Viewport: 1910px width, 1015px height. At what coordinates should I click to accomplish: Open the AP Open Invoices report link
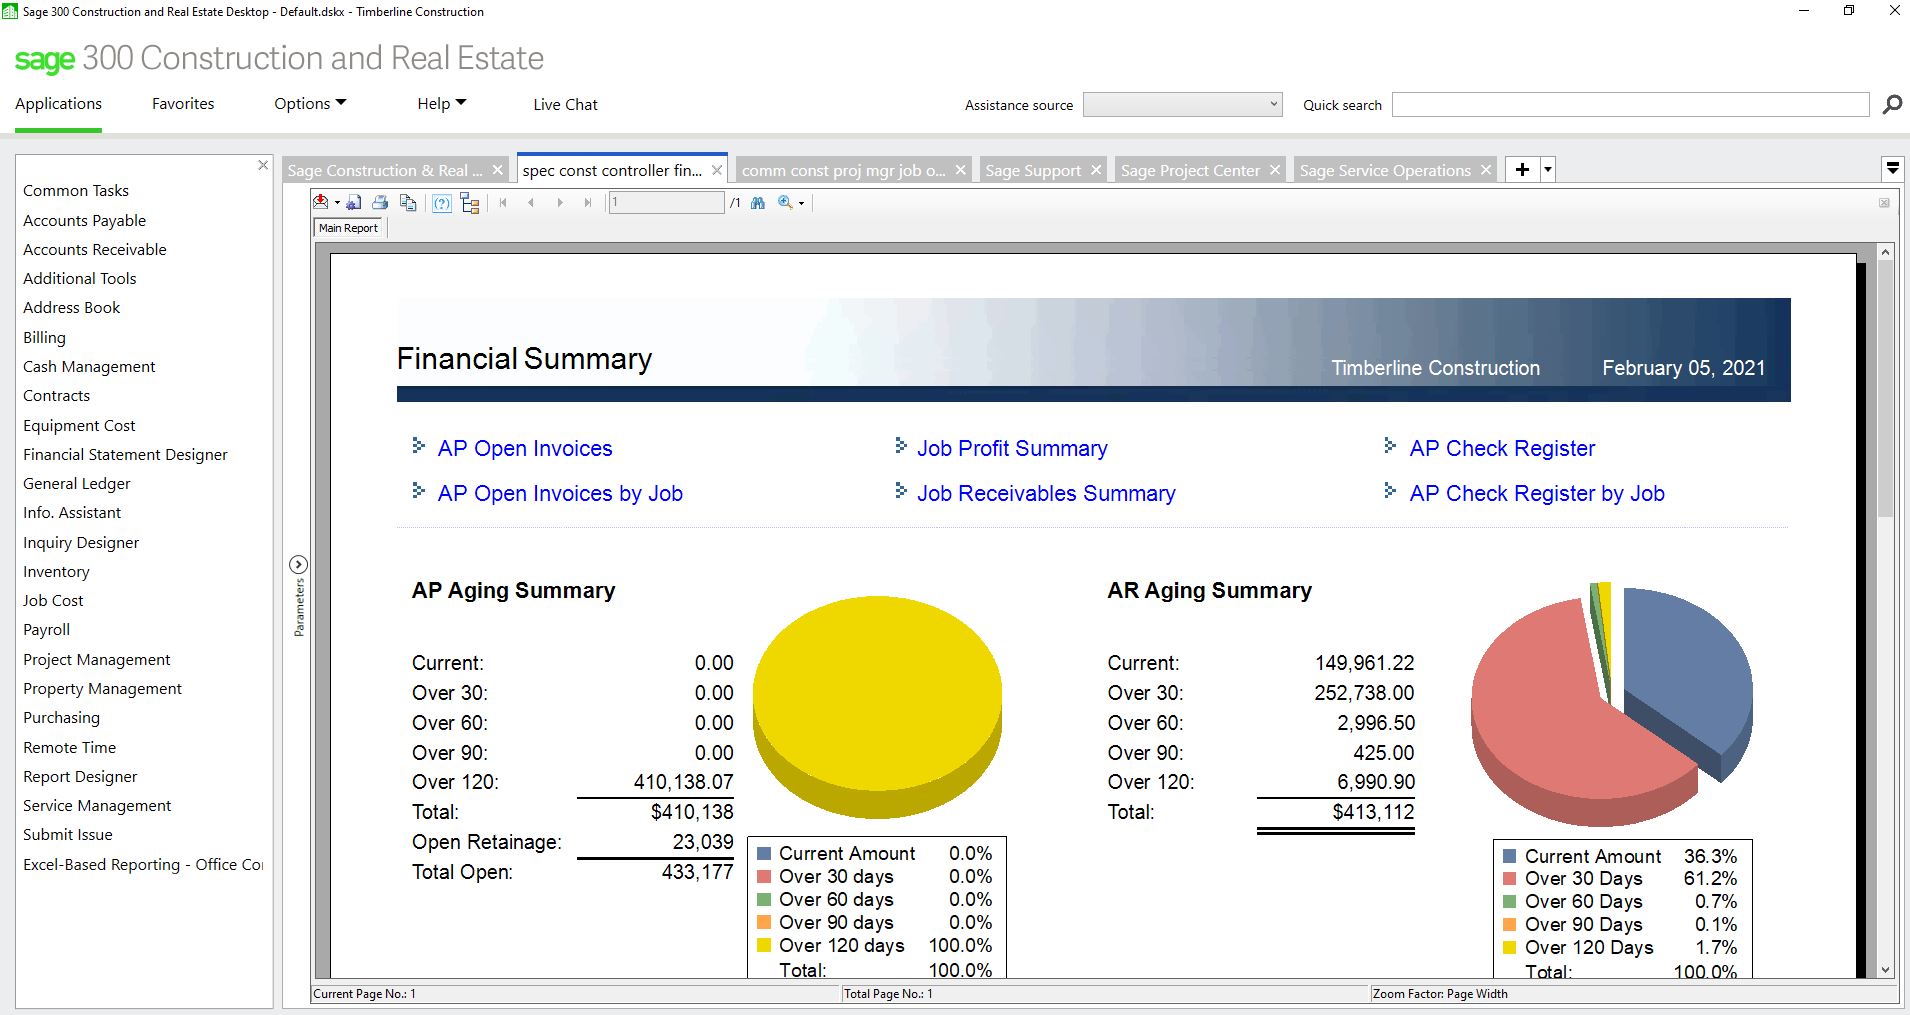(525, 448)
